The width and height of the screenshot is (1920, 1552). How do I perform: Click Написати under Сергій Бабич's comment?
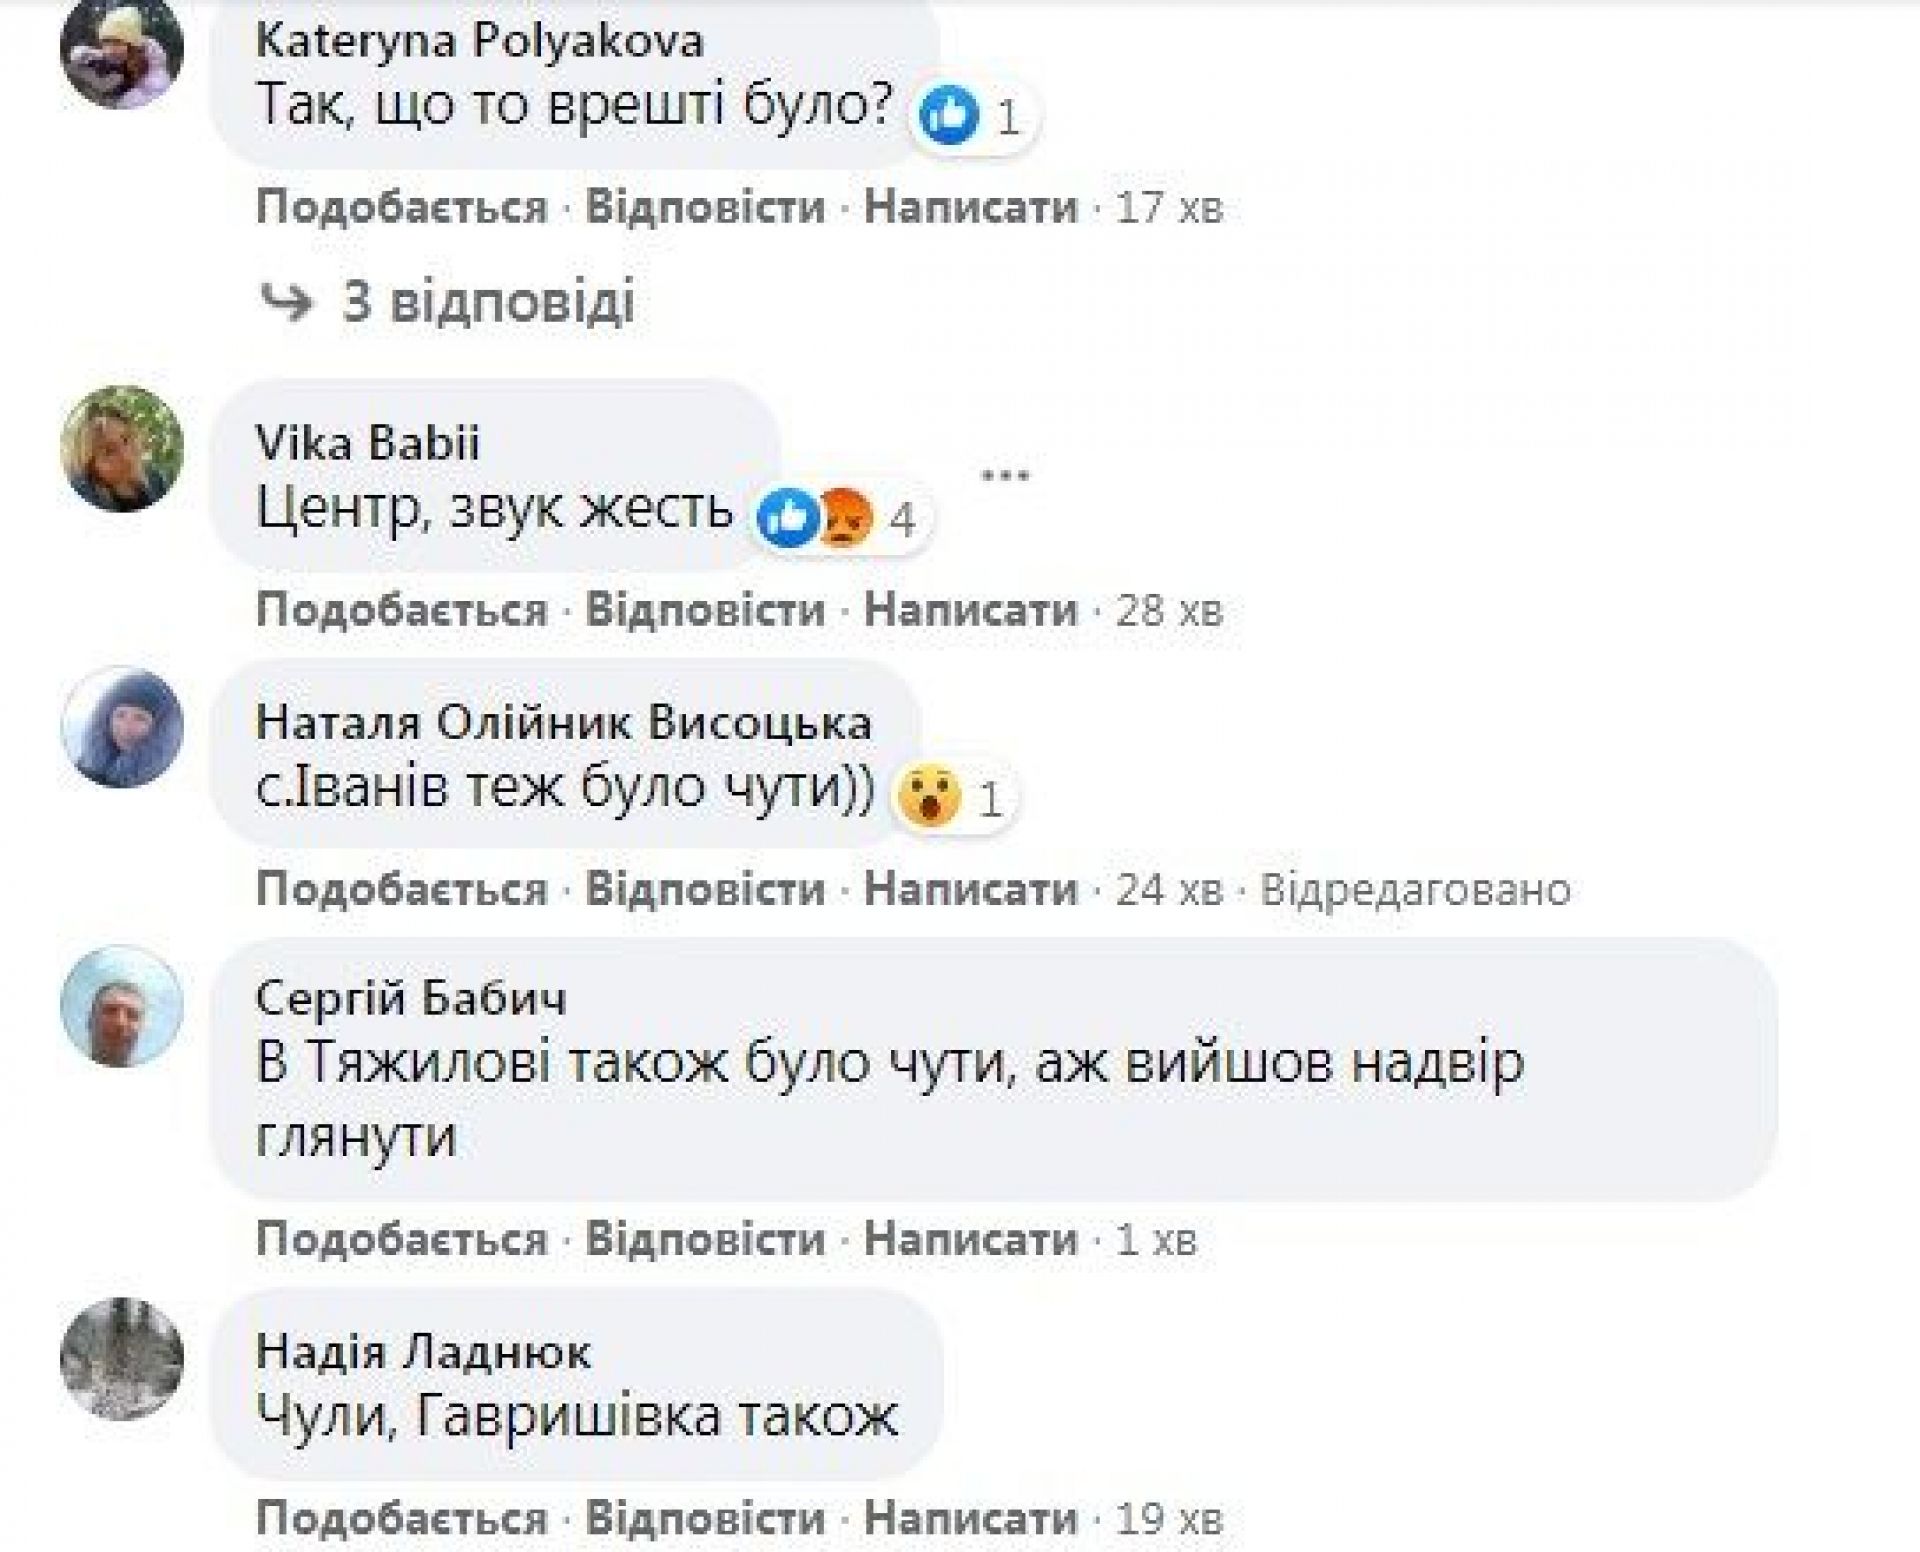[971, 1240]
